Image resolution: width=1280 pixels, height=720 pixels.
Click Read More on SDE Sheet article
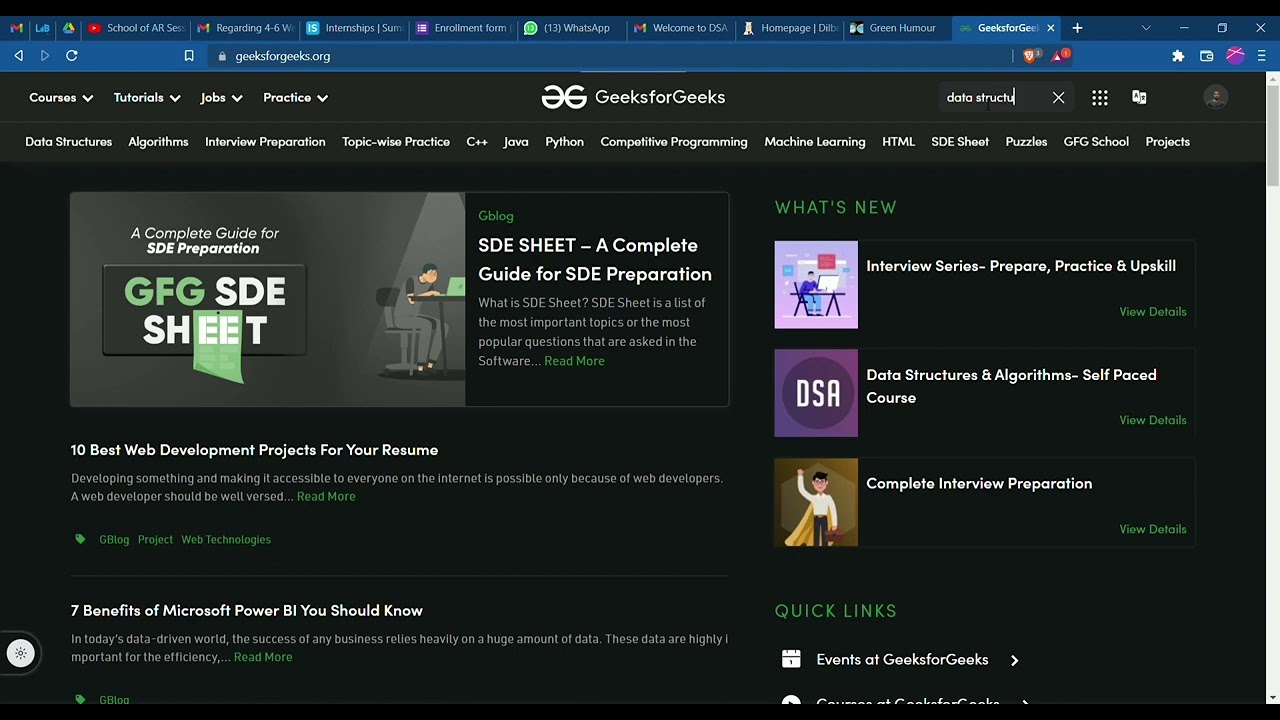[x=574, y=361]
